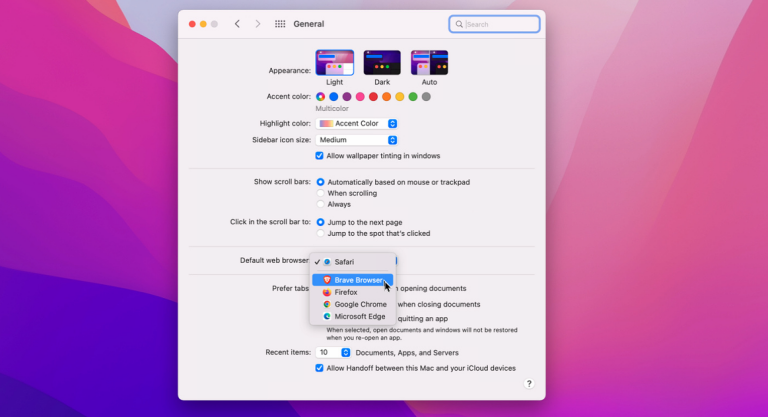Viewport: 768px width, 417px height.
Task: Click the help question mark button
Action: (x=529, y=383)
